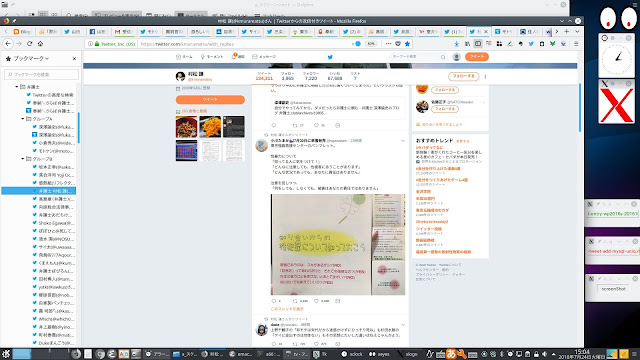The width and height of the screenshot is (640, 360).
Task: Open the Firefox home page icon
Action: pyautogui.click(x=40, y=44)
